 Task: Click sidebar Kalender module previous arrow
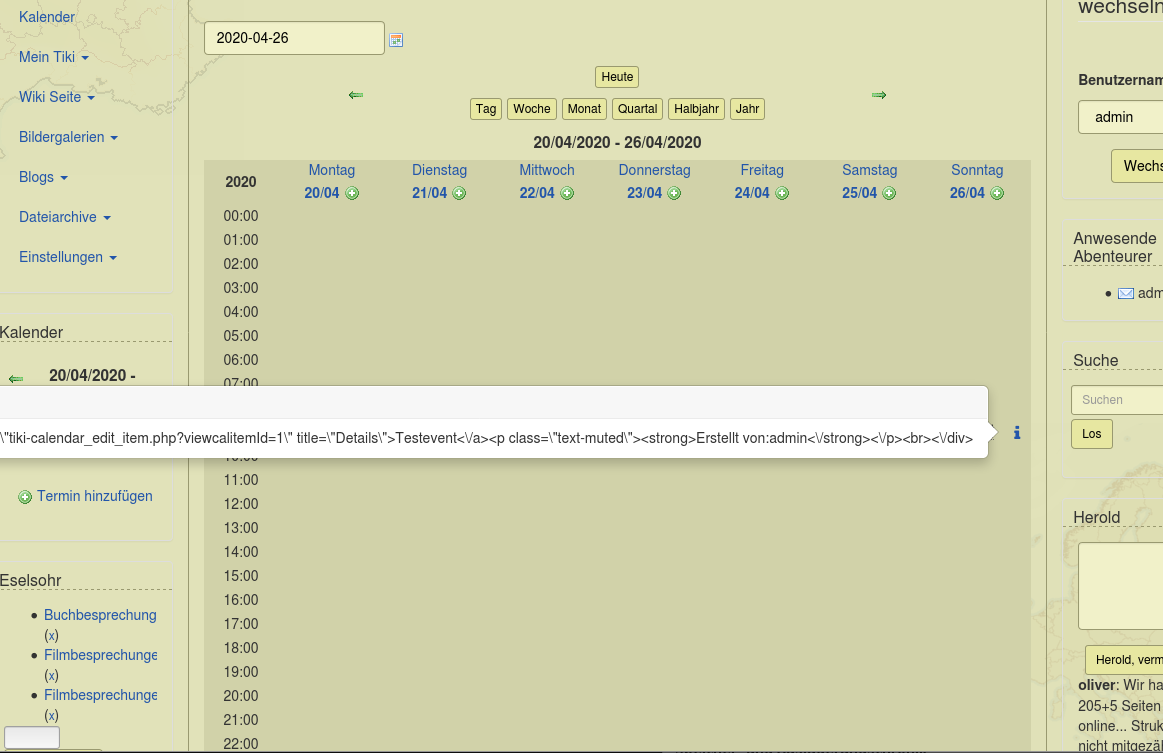pyautogui.click(x=16, y=379)
